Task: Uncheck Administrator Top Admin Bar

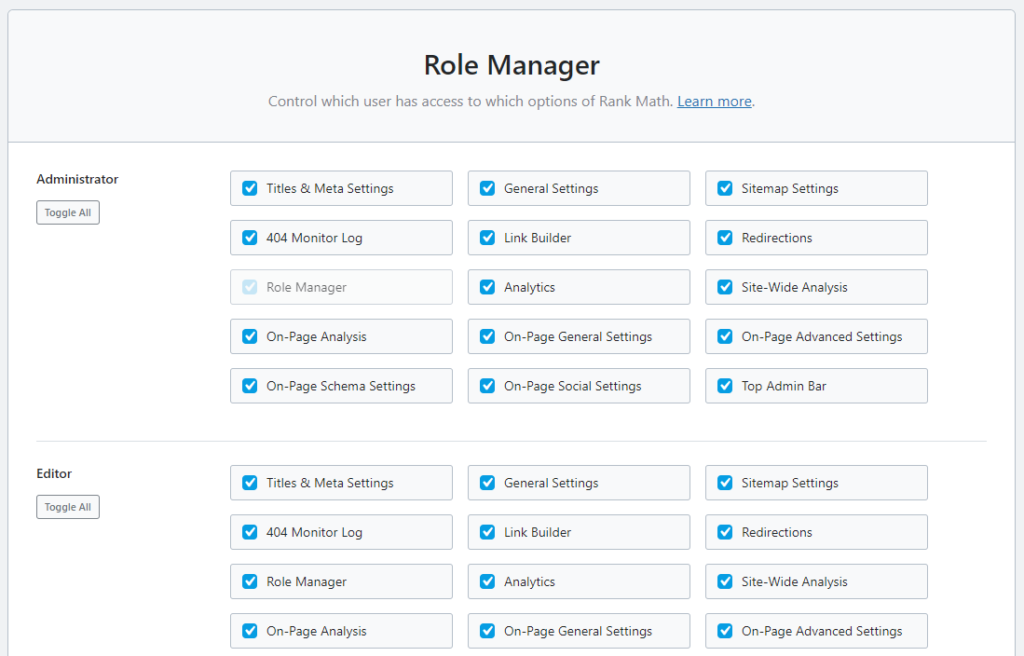Action: tap(725, 386)
